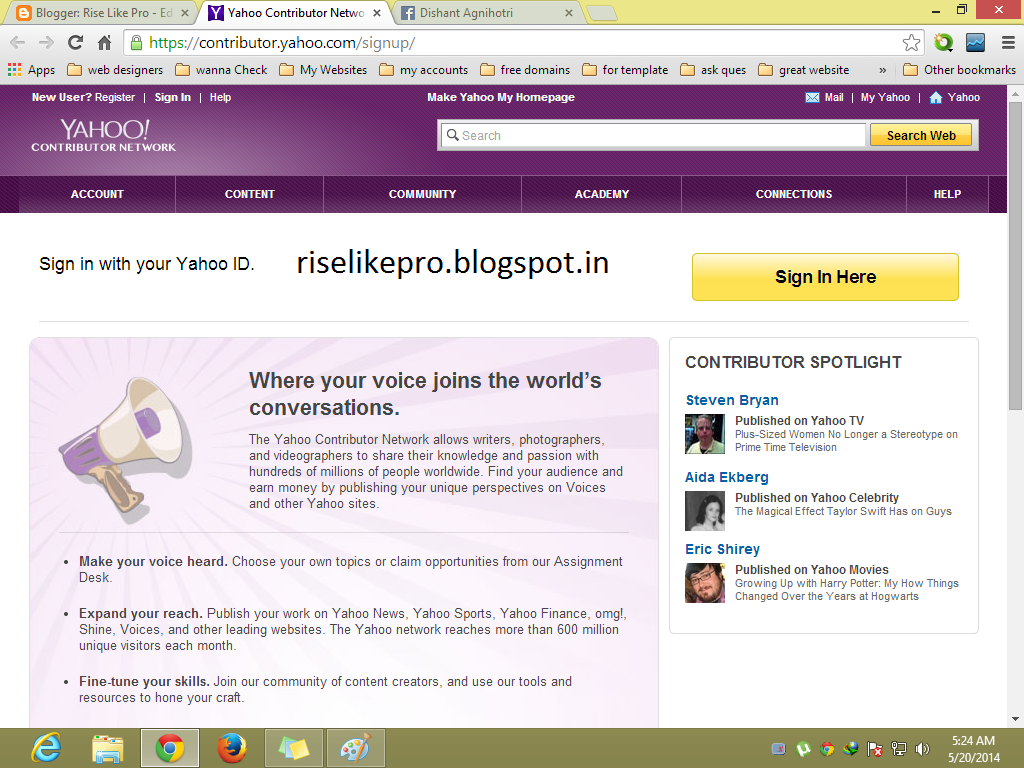Screen dimensions: 1024x768
Task: Open the Apps grid shortcut
Action: click(31, 70)
